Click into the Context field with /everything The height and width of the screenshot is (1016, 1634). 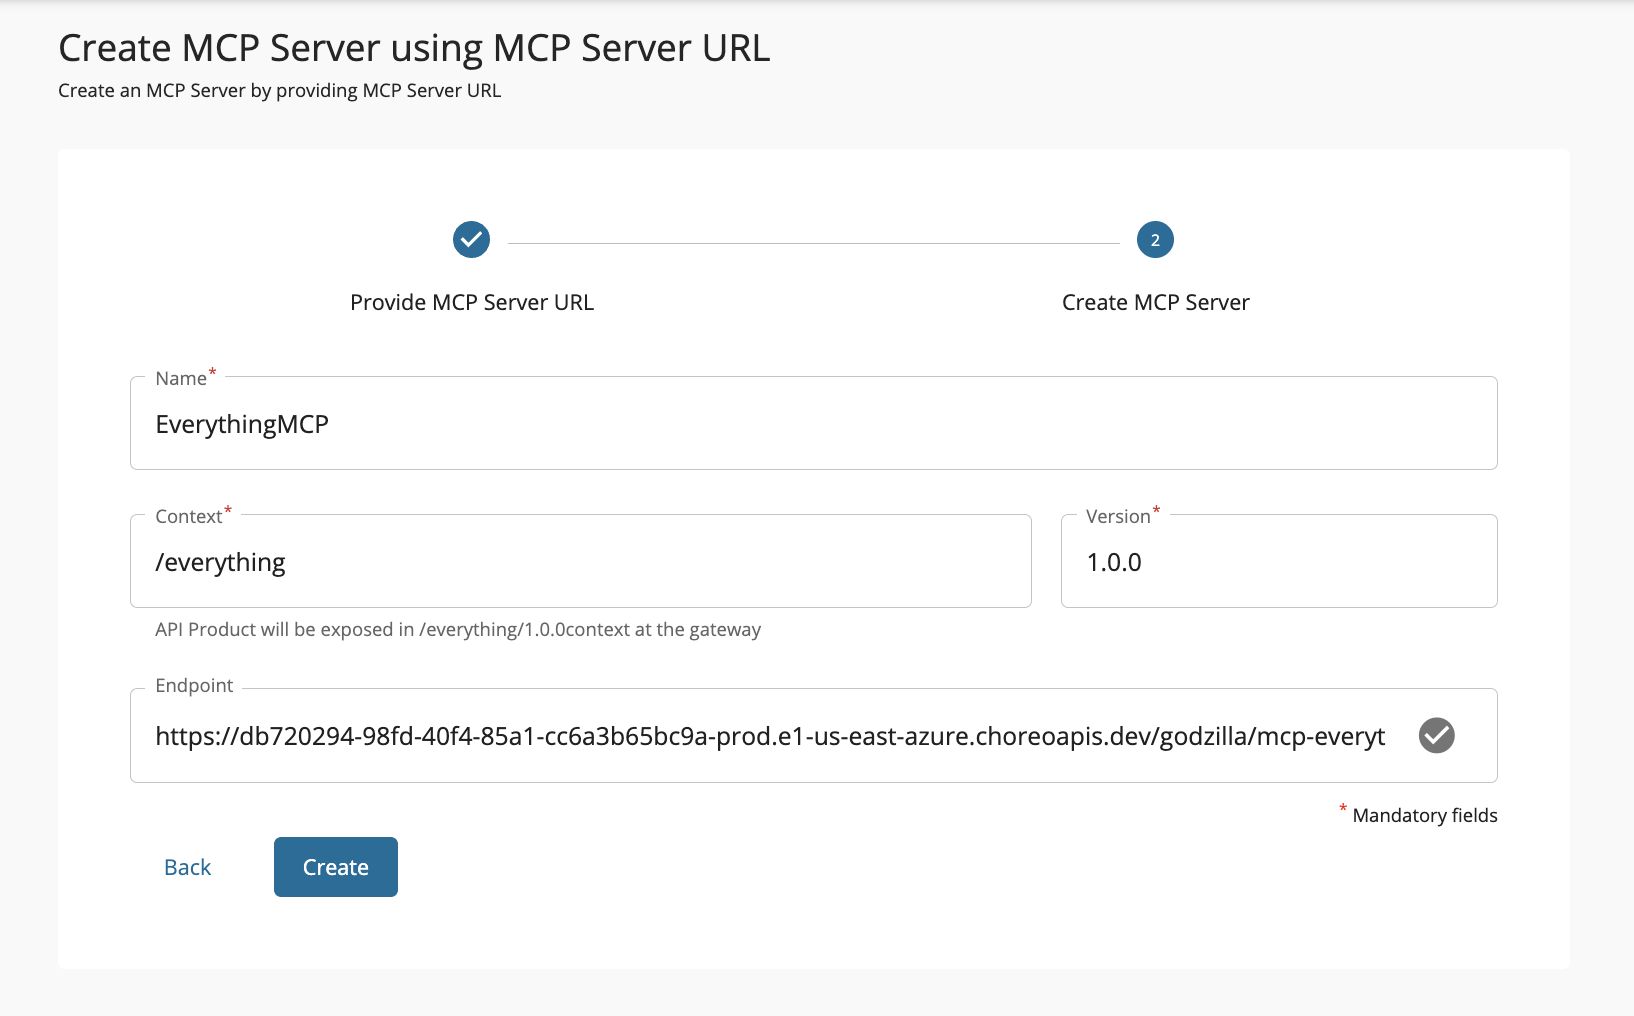[x=580, y=563]
